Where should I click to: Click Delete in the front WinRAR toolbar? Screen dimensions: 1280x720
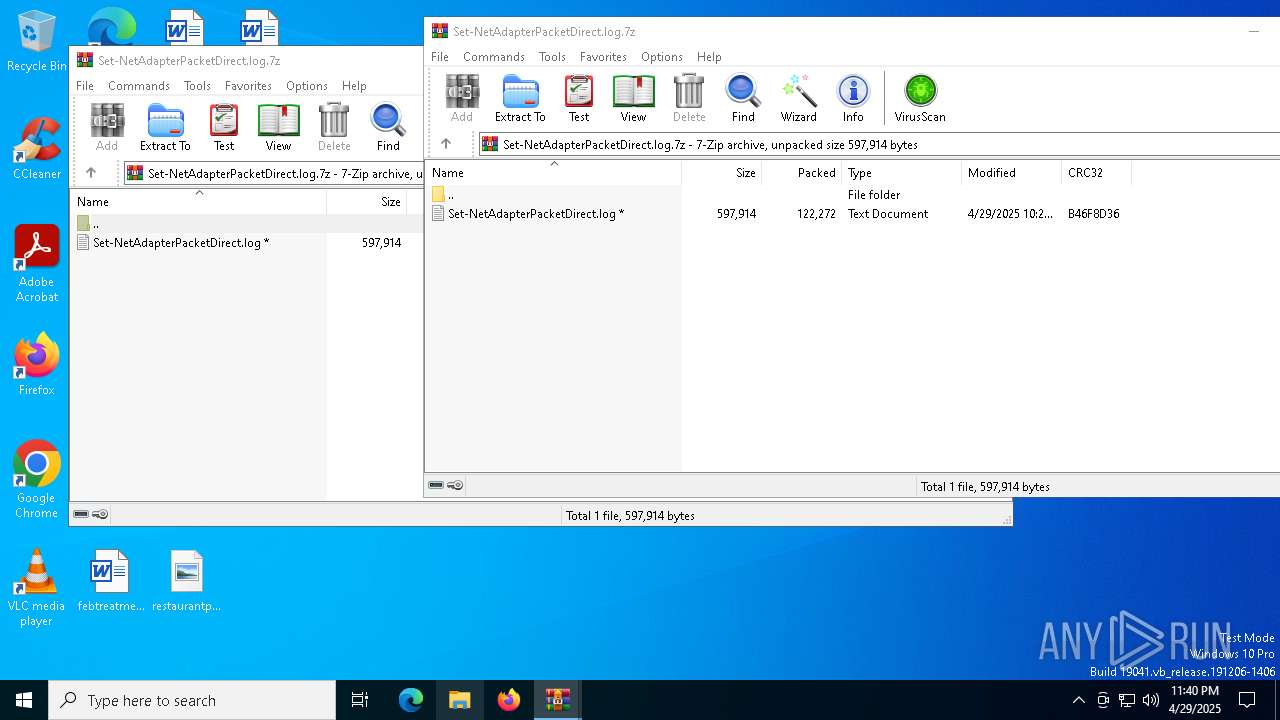pos(689,98)
